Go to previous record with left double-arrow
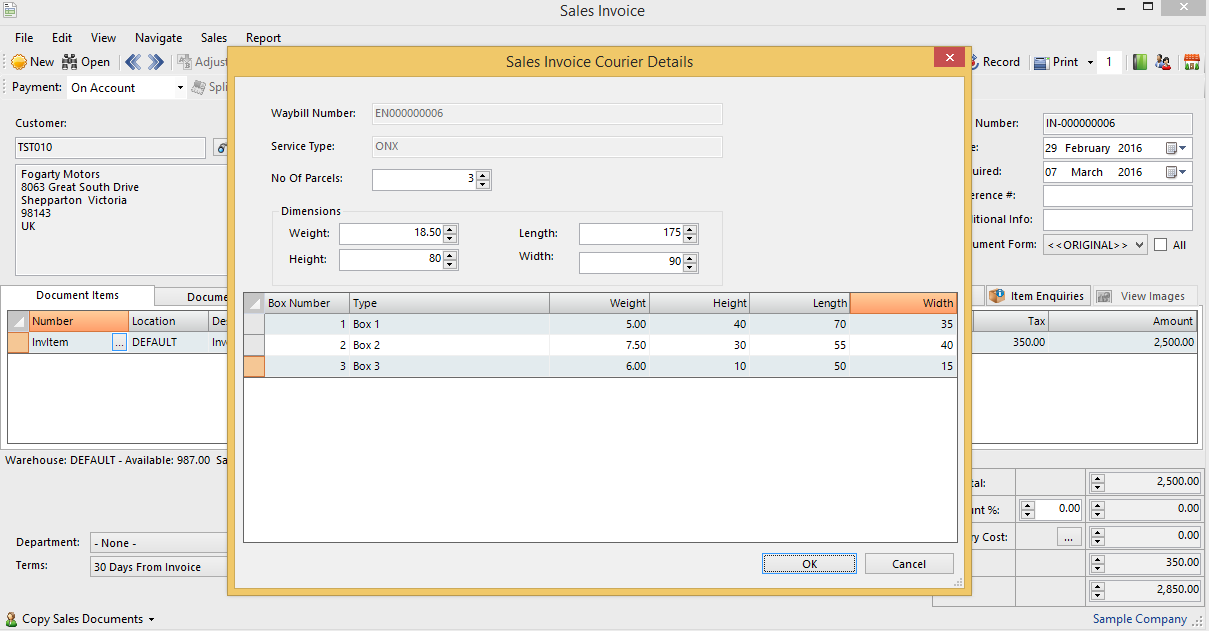This screenshot has width=1209, height=631. pyautogui.click(x=133, y=62)
